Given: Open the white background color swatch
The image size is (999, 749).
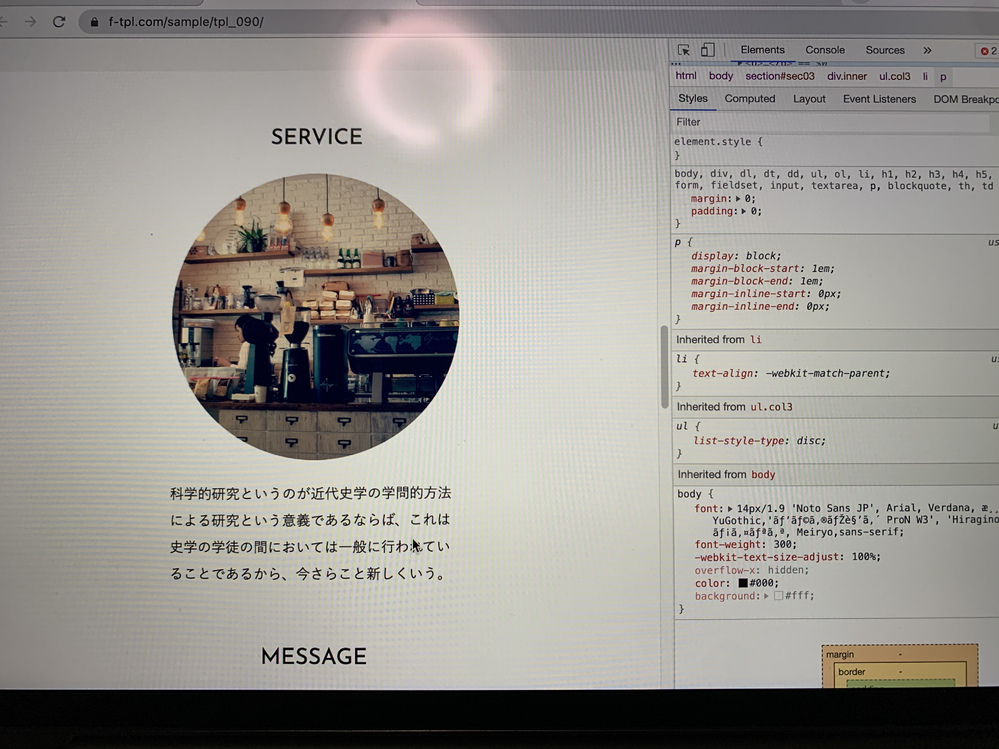Looking at the screenshot, I should [x=778, y=596].
